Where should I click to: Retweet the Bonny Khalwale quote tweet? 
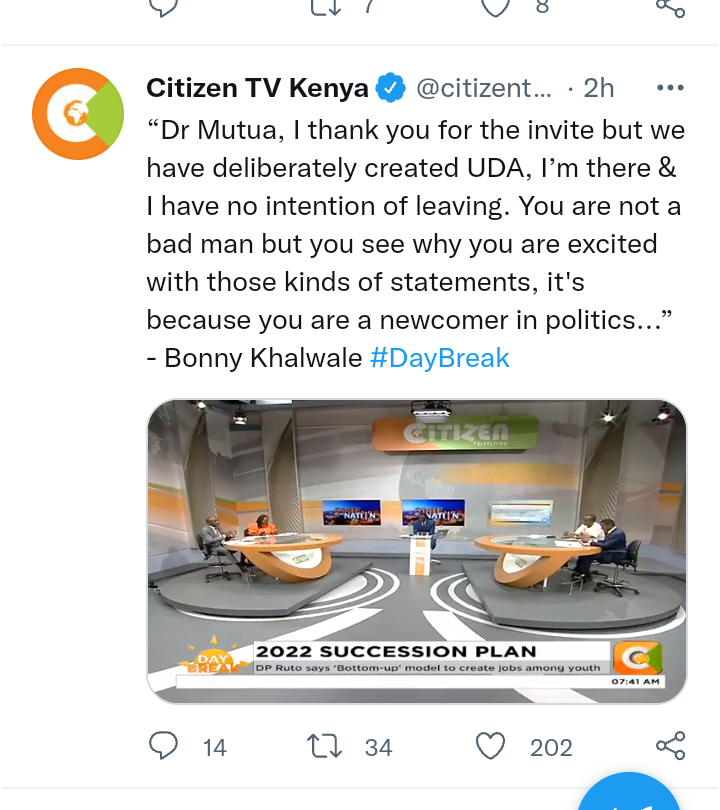pyautogui.click(x=324, y=747)
